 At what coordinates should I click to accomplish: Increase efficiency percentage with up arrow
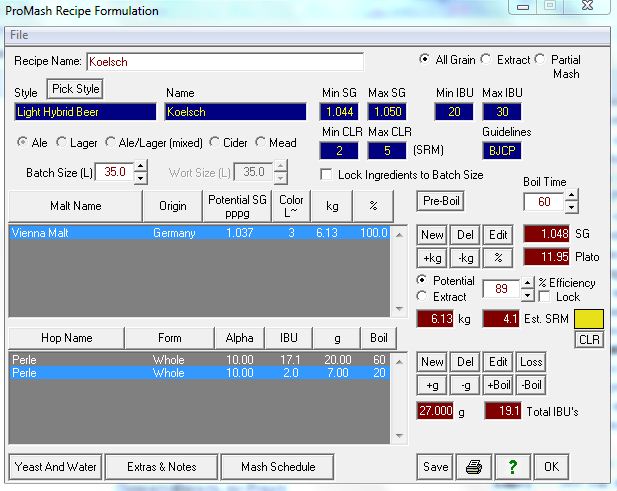527,284
